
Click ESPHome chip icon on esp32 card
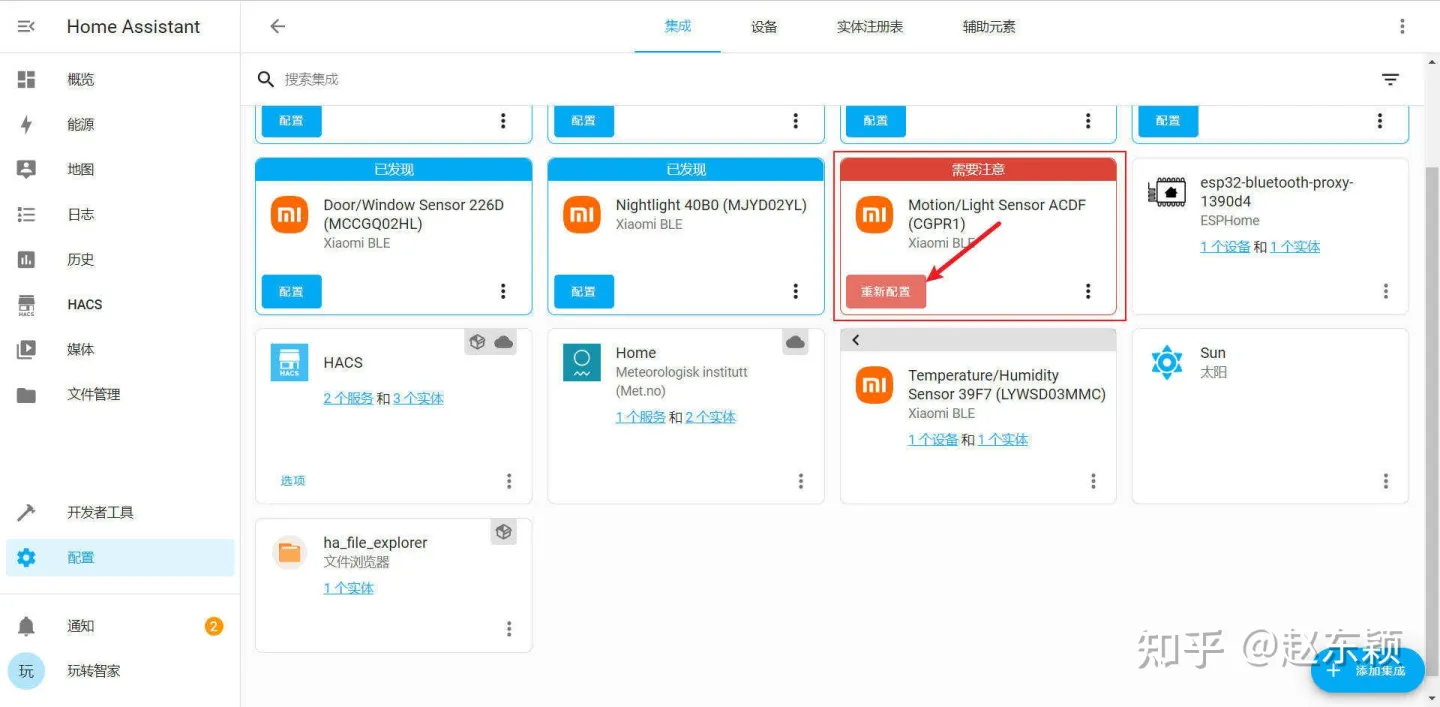[1167, 192]
